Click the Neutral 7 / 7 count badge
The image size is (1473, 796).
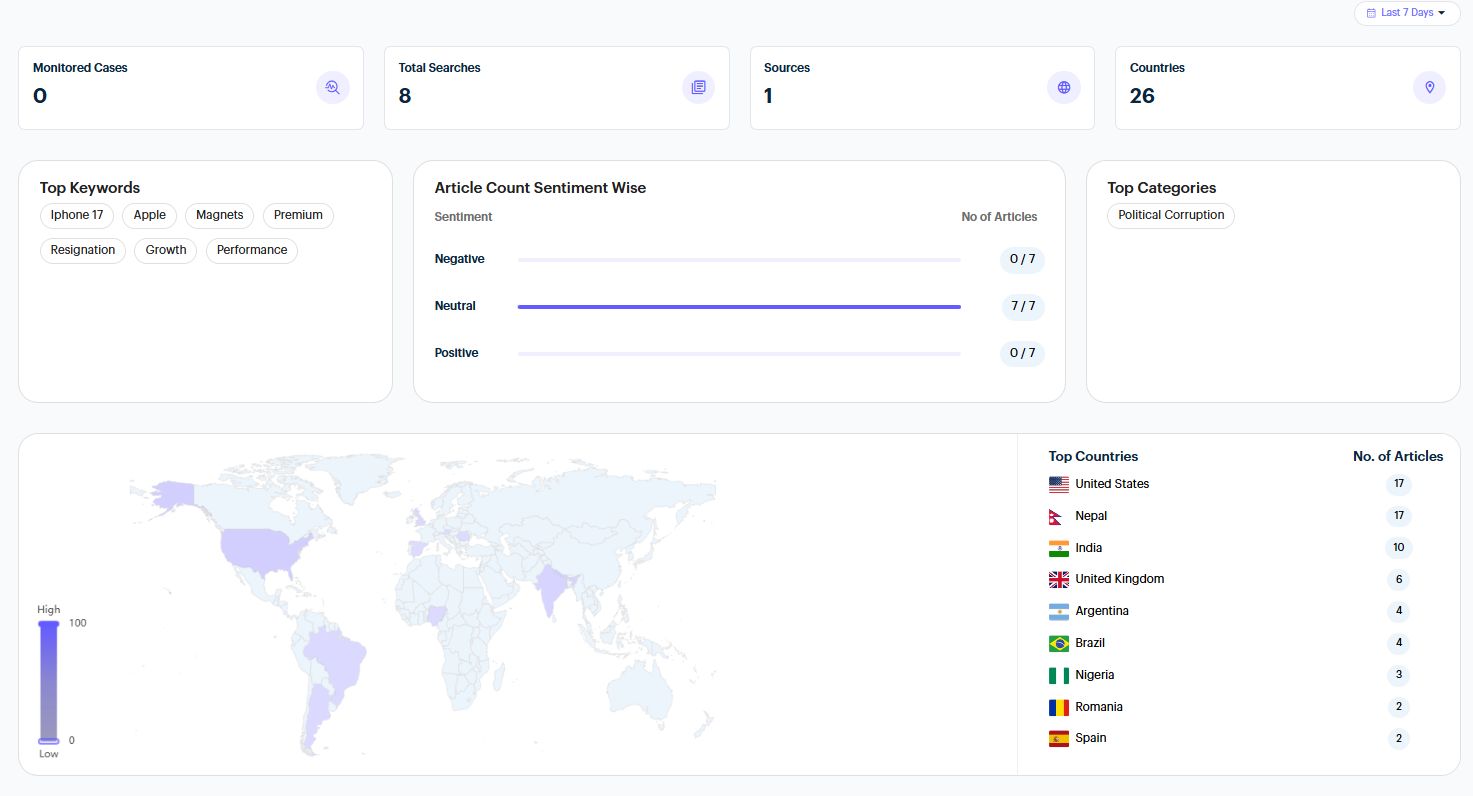click(1023, 306)
